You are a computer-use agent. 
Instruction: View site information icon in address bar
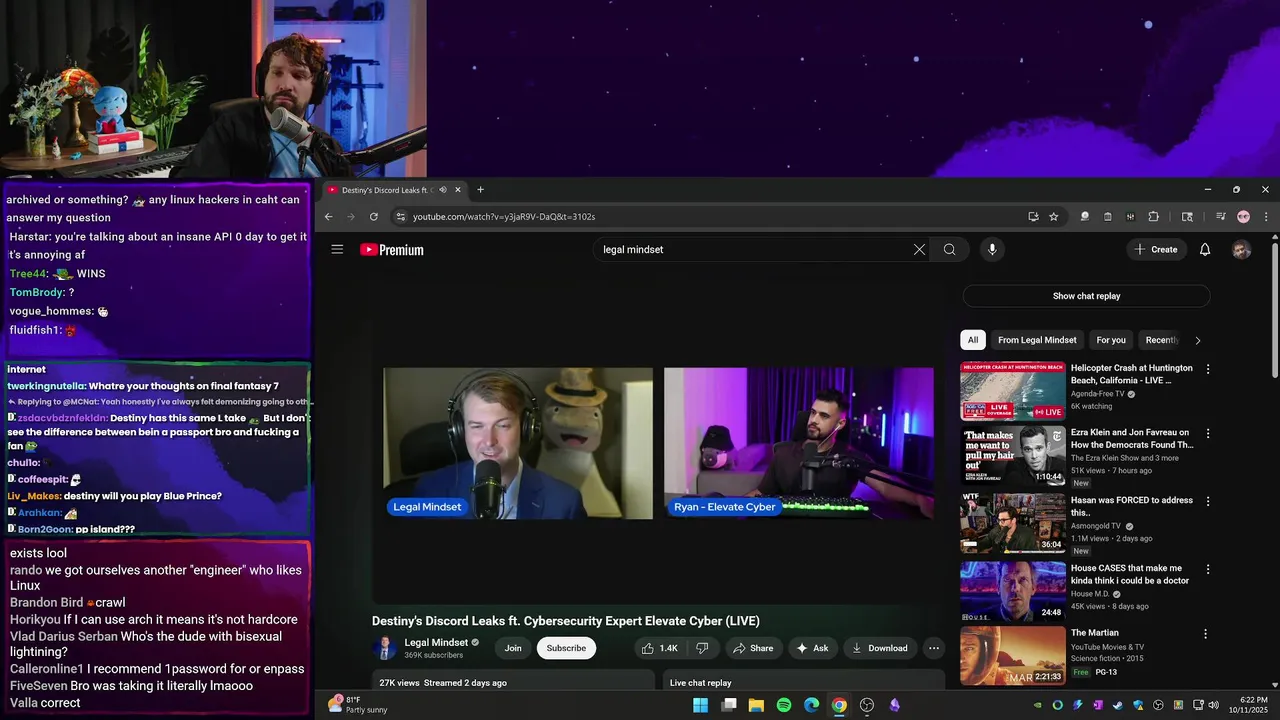pos(400,217)
